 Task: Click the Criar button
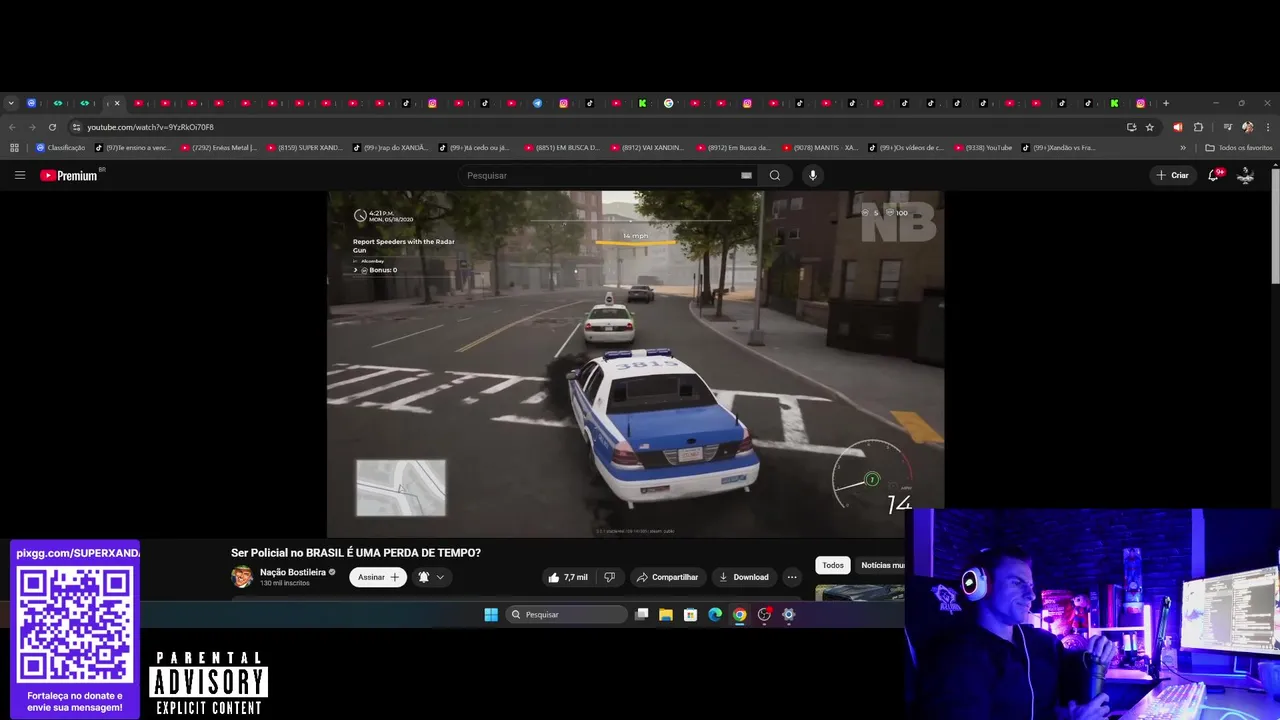tap(1172, 175)
